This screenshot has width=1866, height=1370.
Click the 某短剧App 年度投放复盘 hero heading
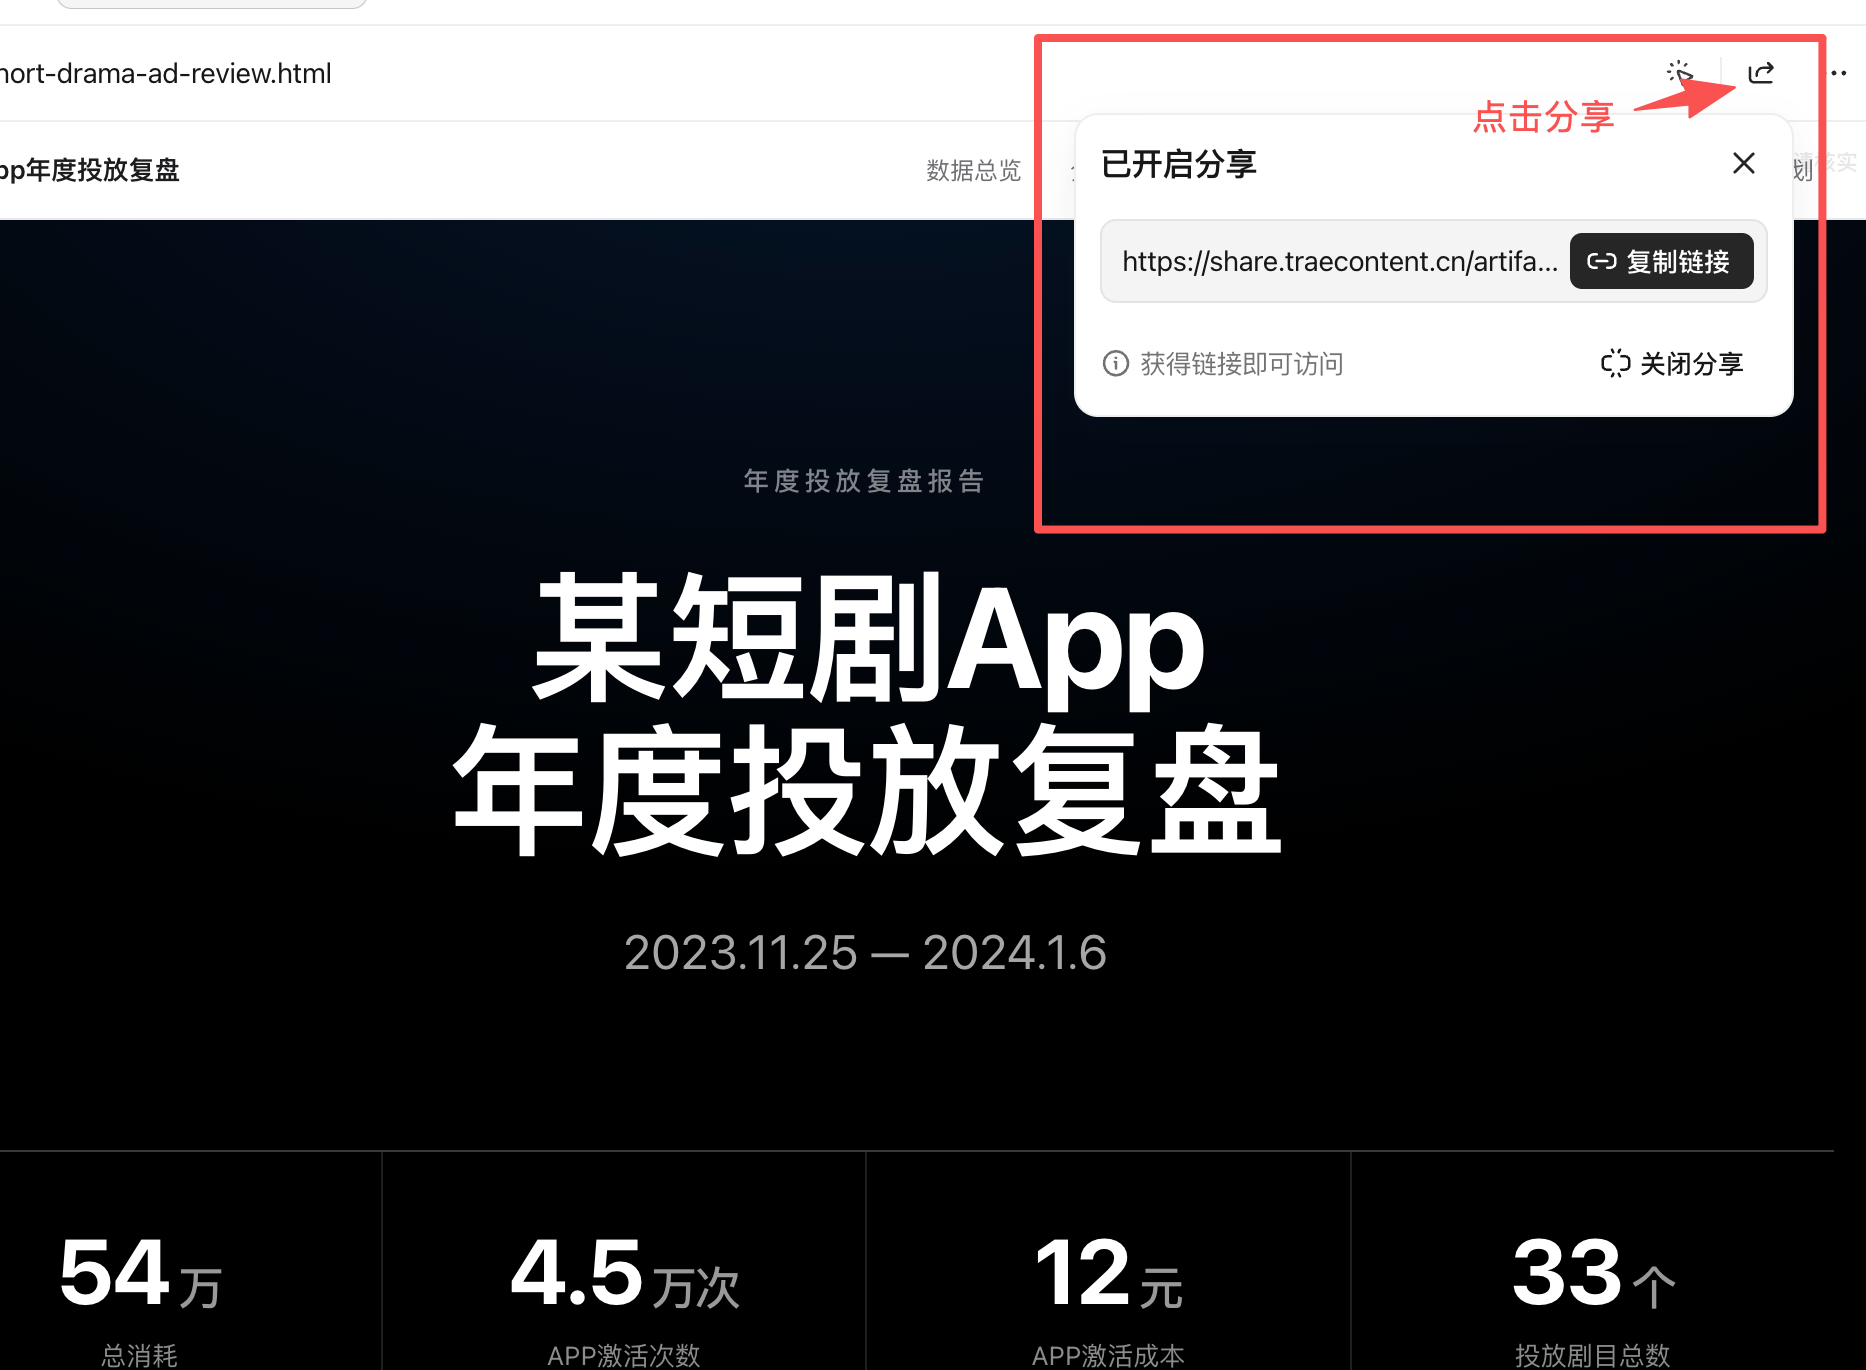(866, 714)
